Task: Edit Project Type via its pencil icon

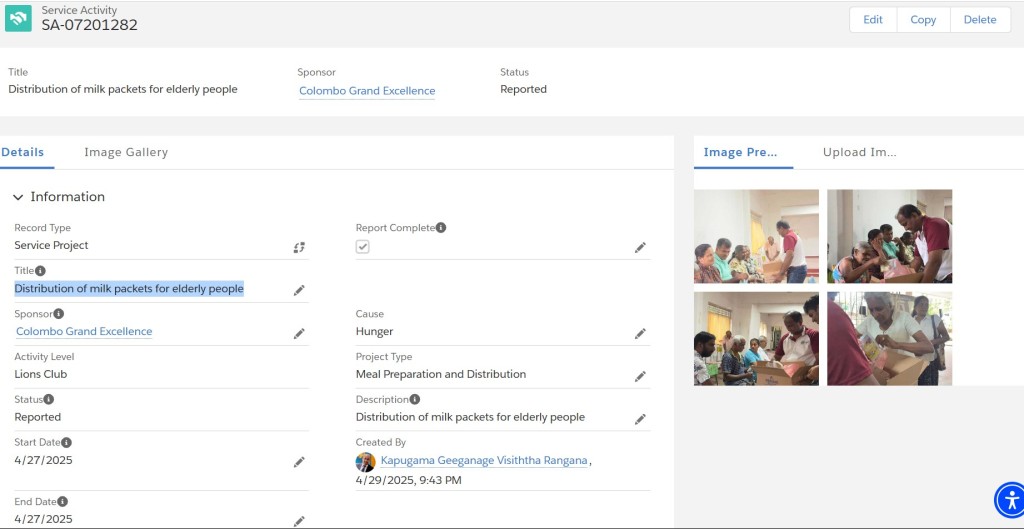Action: 640,376
